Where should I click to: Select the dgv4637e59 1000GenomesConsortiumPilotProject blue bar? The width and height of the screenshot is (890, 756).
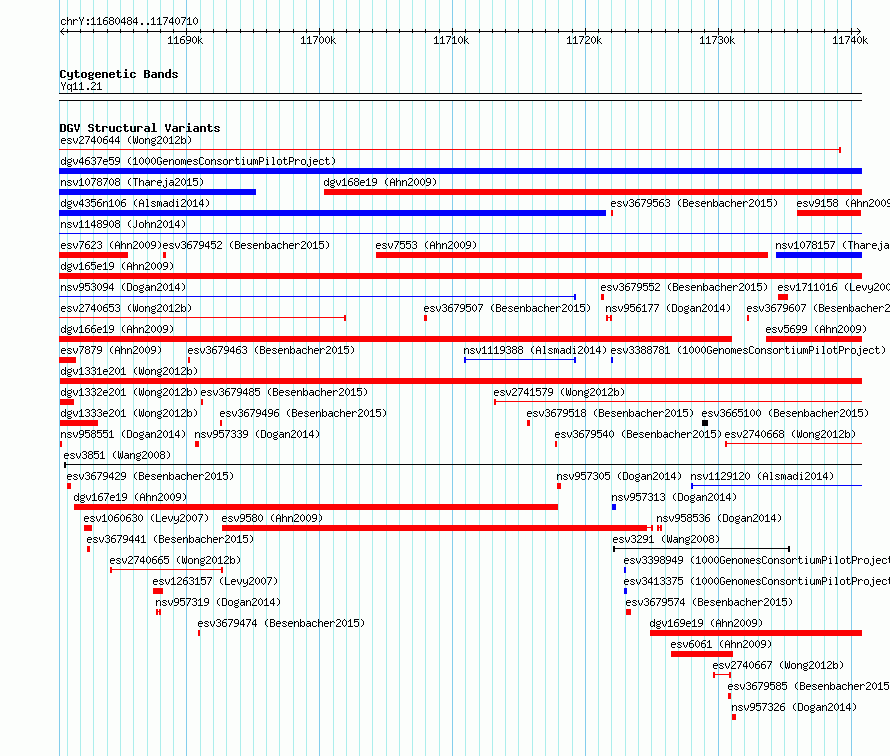(x=460, y=171)
